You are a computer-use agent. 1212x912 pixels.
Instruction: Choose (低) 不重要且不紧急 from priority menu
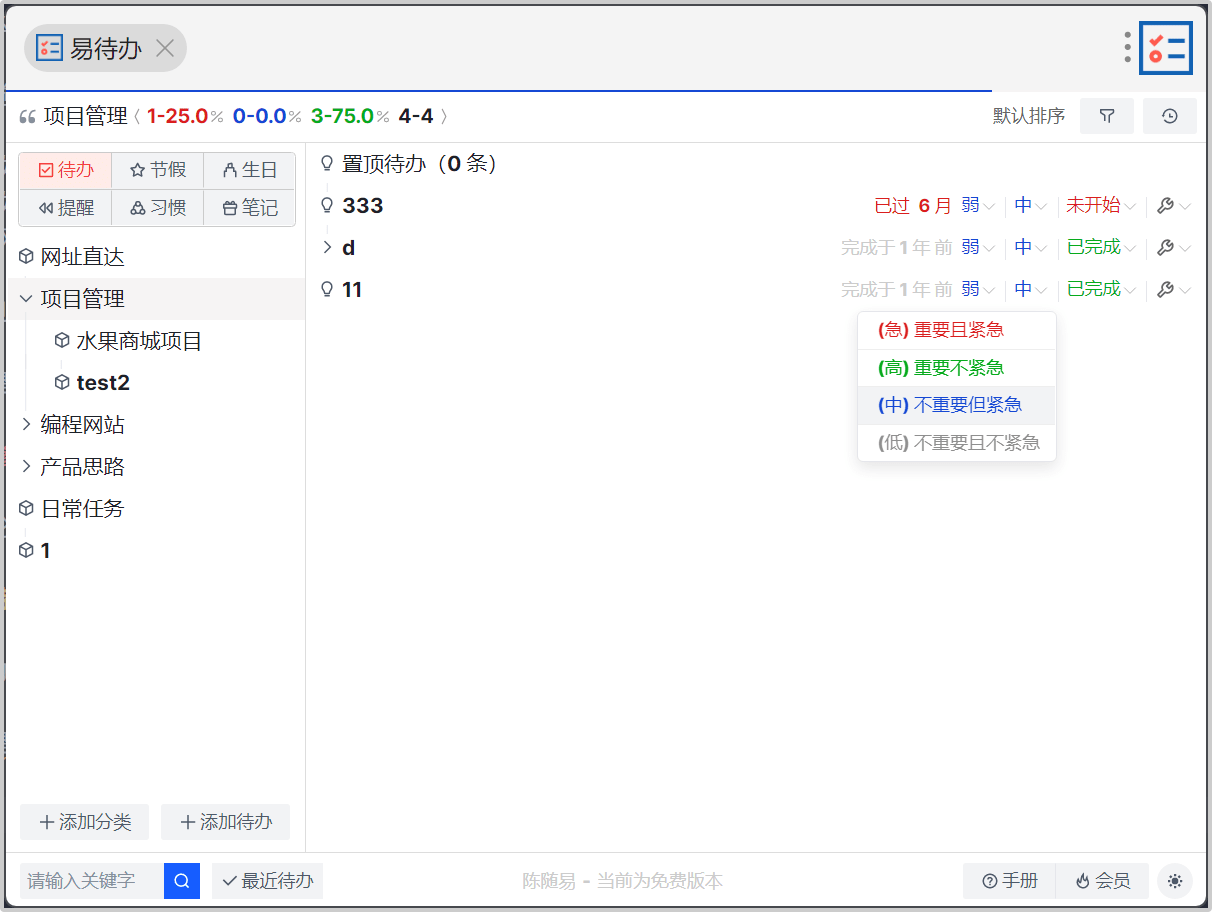click(956, 443)
